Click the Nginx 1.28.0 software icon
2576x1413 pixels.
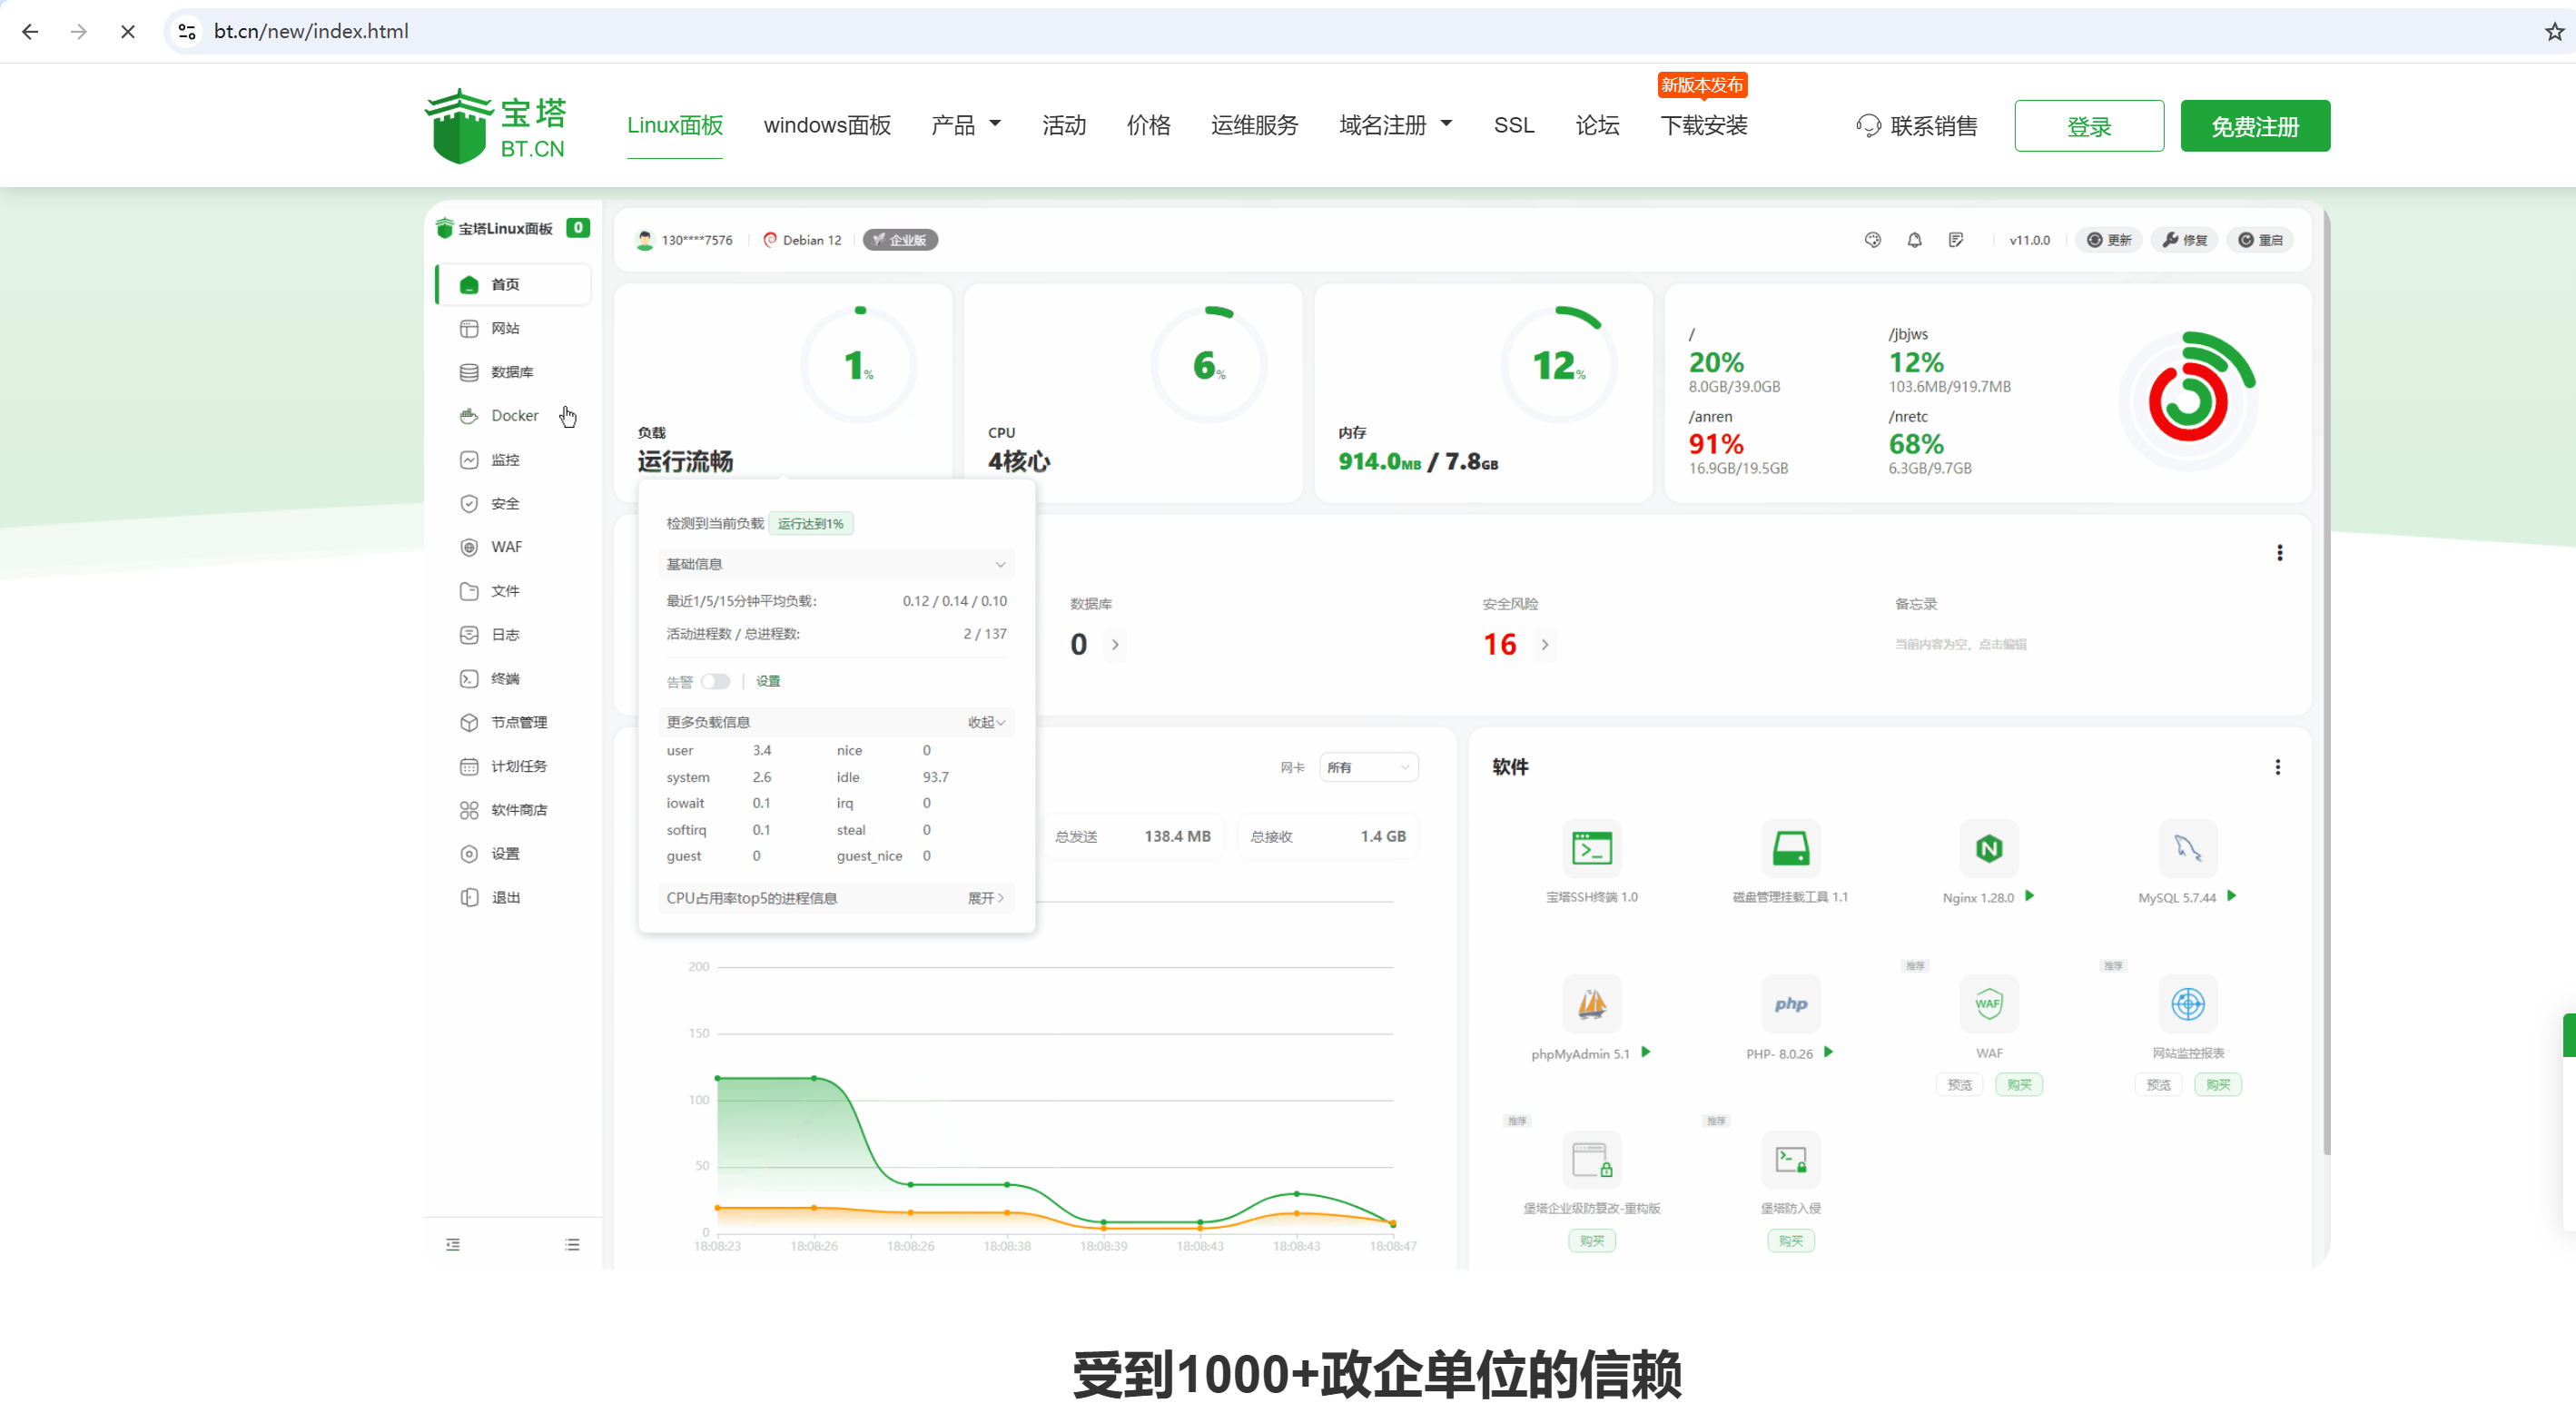[x=1988, y=849]
